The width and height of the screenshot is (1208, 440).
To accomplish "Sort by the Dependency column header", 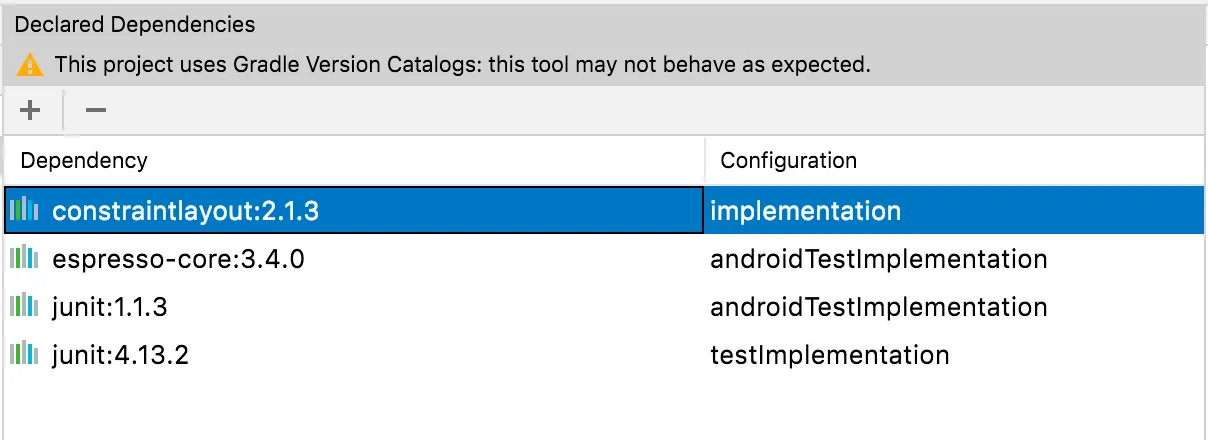I will point(354,160).
